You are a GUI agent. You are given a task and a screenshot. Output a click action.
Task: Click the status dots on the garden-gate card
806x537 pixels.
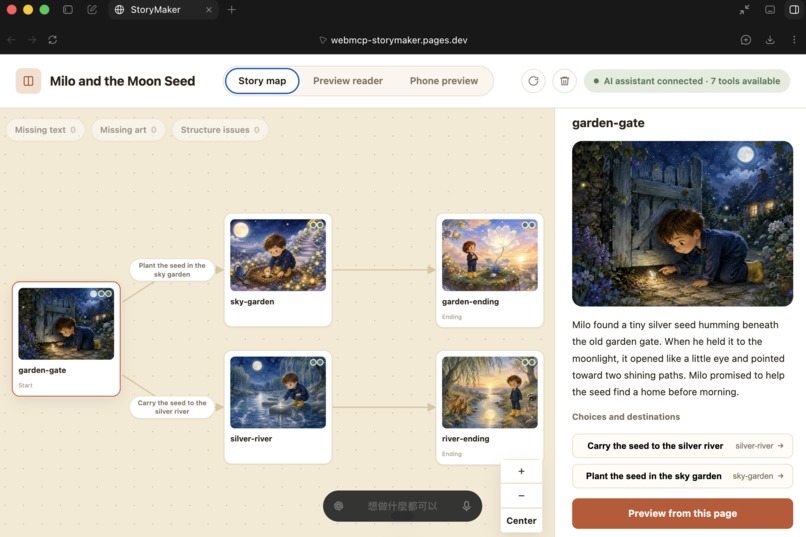[x=101, y=294]
